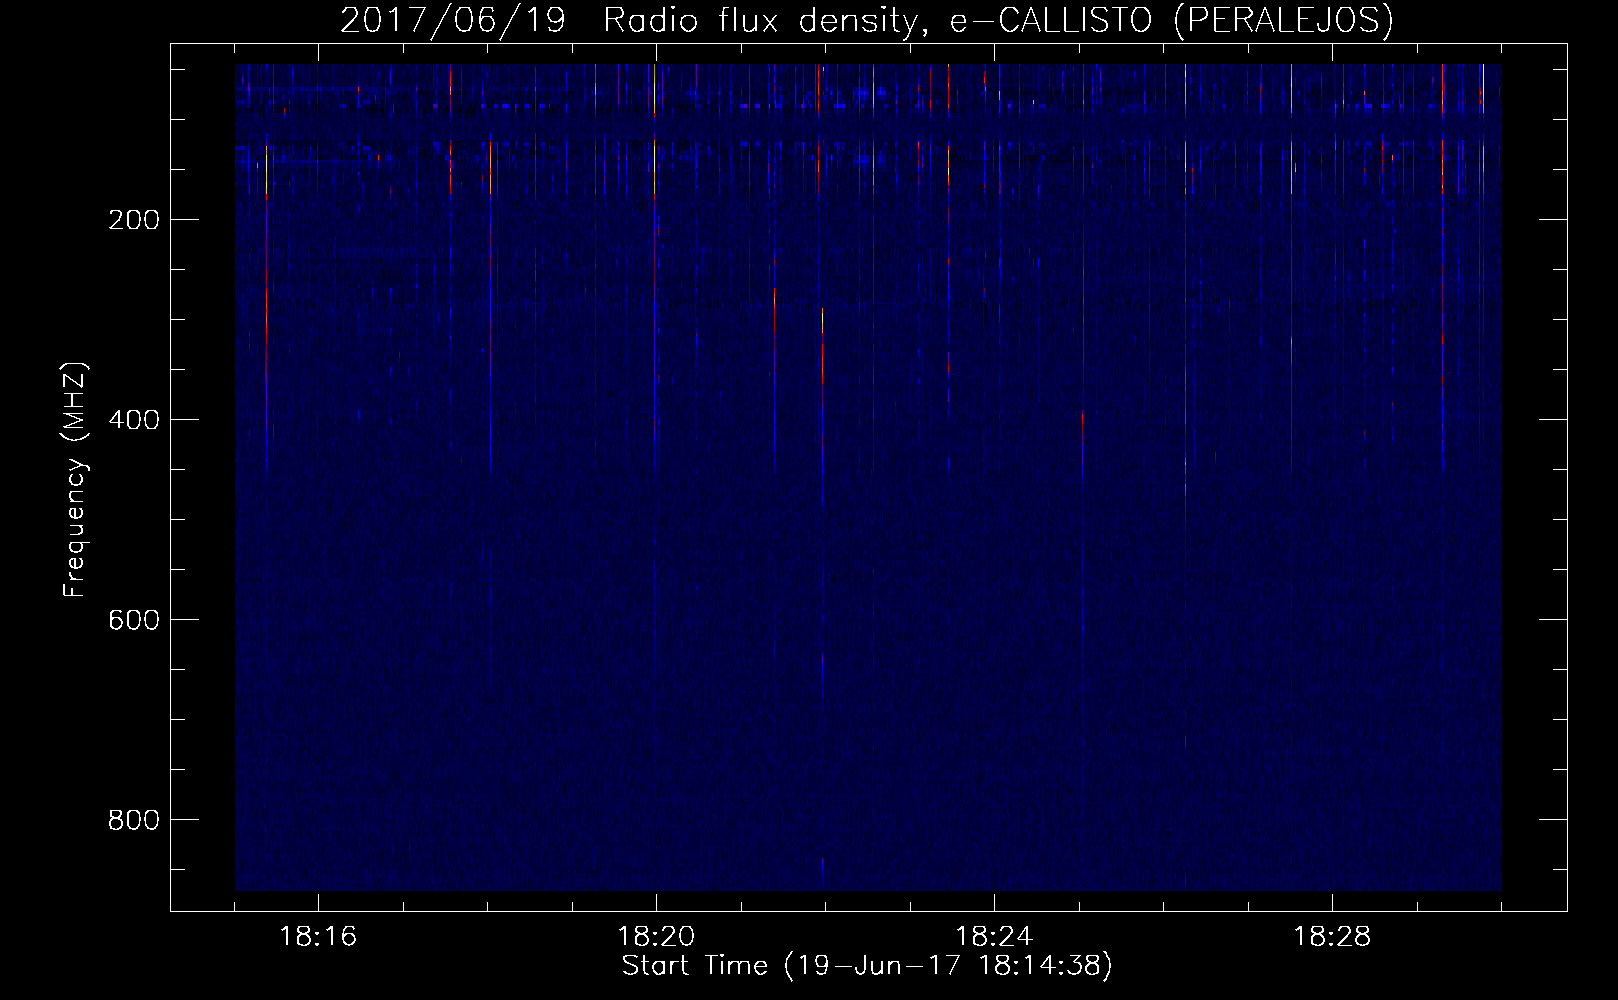This screenshot has width=1618, height=1000.
Task: Click the '18:24' time axis label
Action: click(994, 937)
